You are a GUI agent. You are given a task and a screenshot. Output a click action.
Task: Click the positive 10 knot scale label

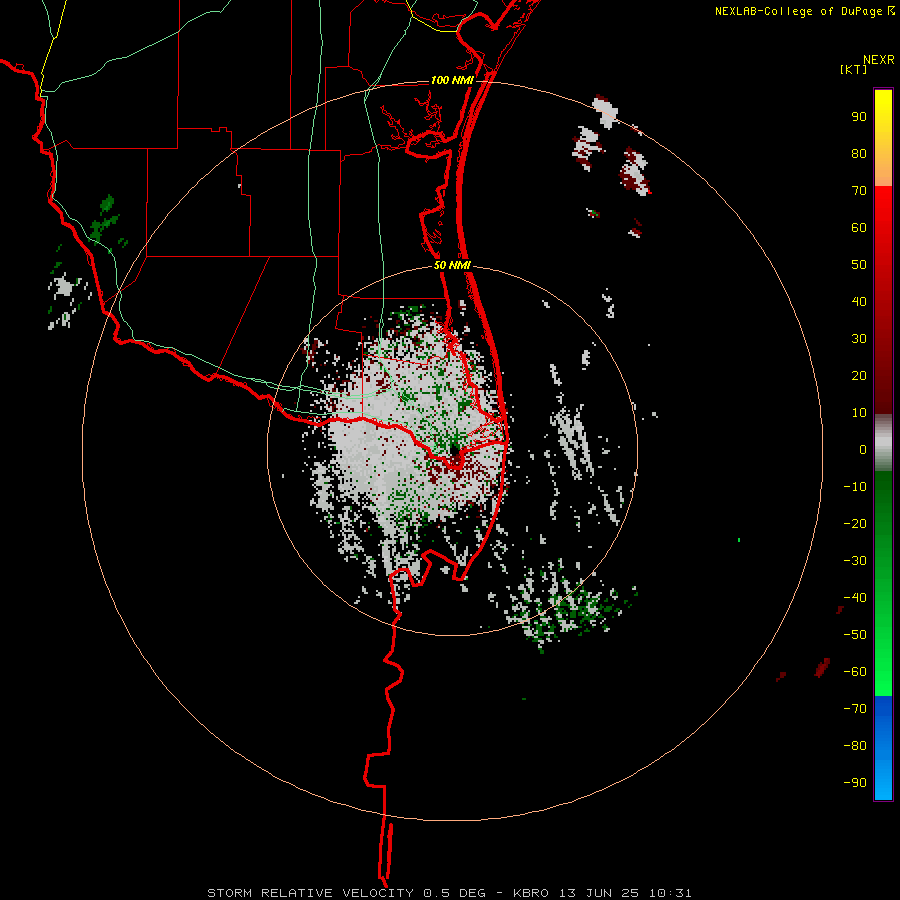pos(859,413)
